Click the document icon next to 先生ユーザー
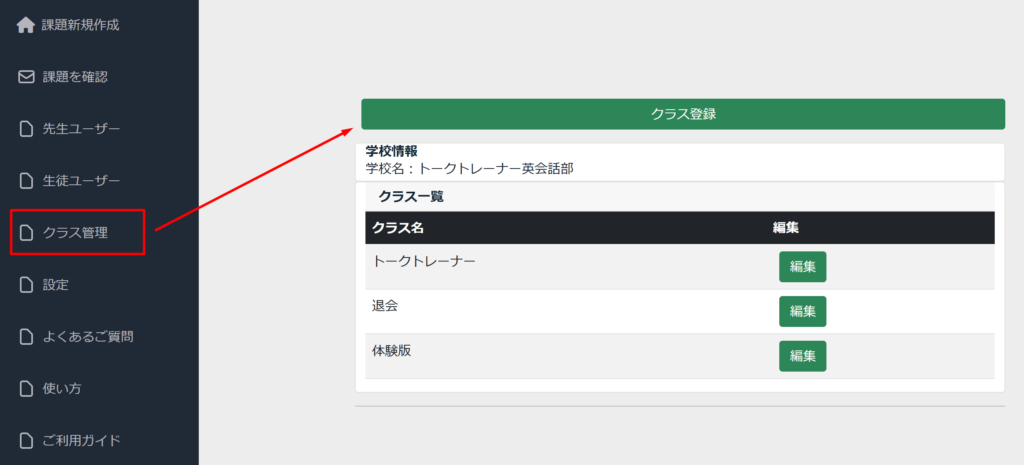1024x465 pixels. (25, 129)
